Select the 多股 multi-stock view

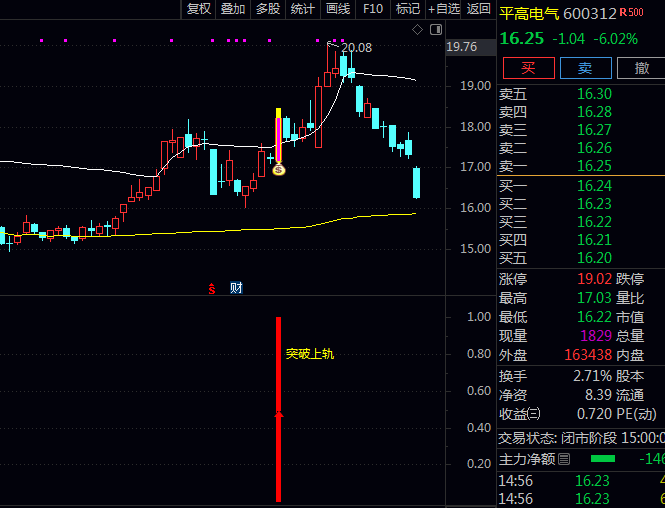pos(268,9)
